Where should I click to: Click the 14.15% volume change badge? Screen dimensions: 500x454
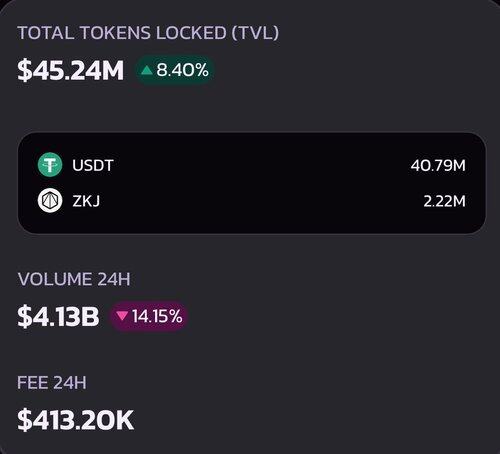149,316
